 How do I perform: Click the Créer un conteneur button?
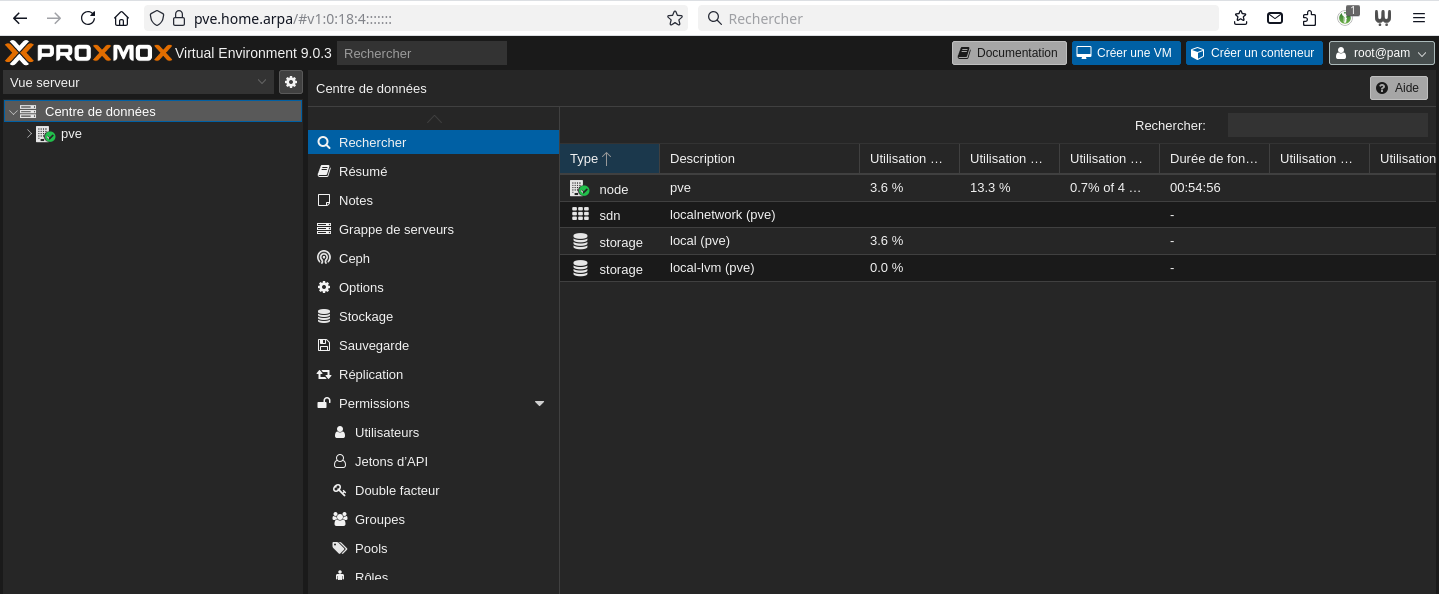[x=1254, y=53]
